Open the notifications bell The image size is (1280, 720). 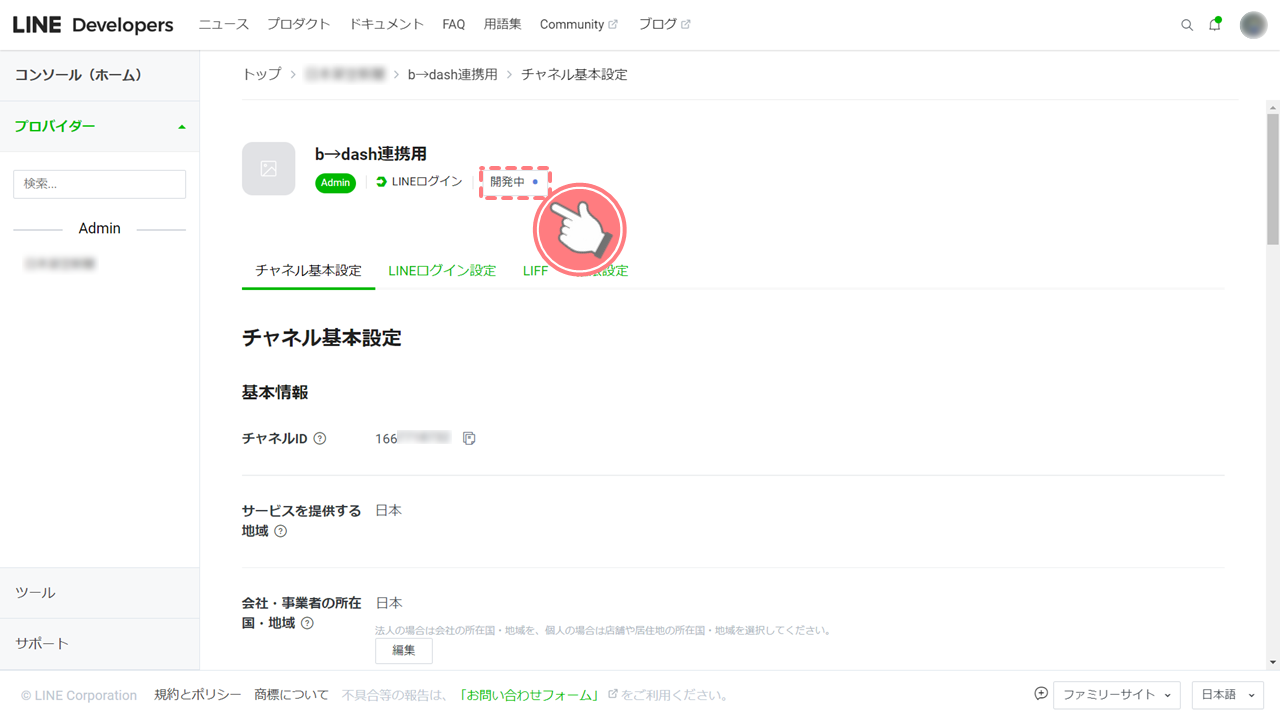pyautogui.click(x=1215, y=24)
